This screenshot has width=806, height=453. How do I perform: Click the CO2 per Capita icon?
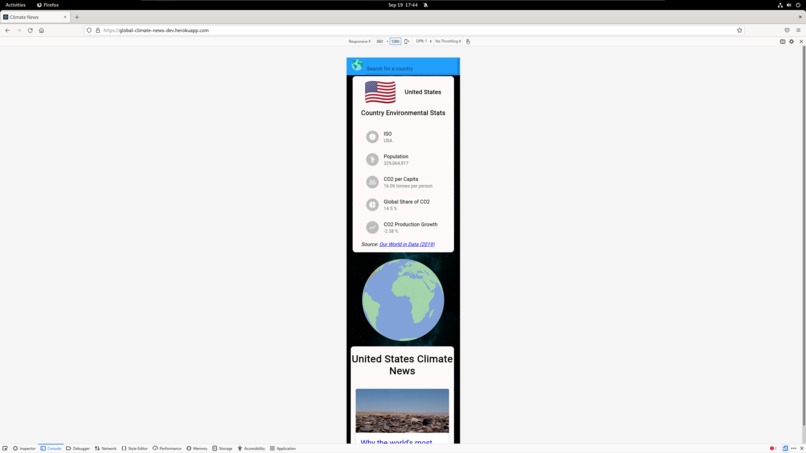pyautogui.click(x=372, y=182)
